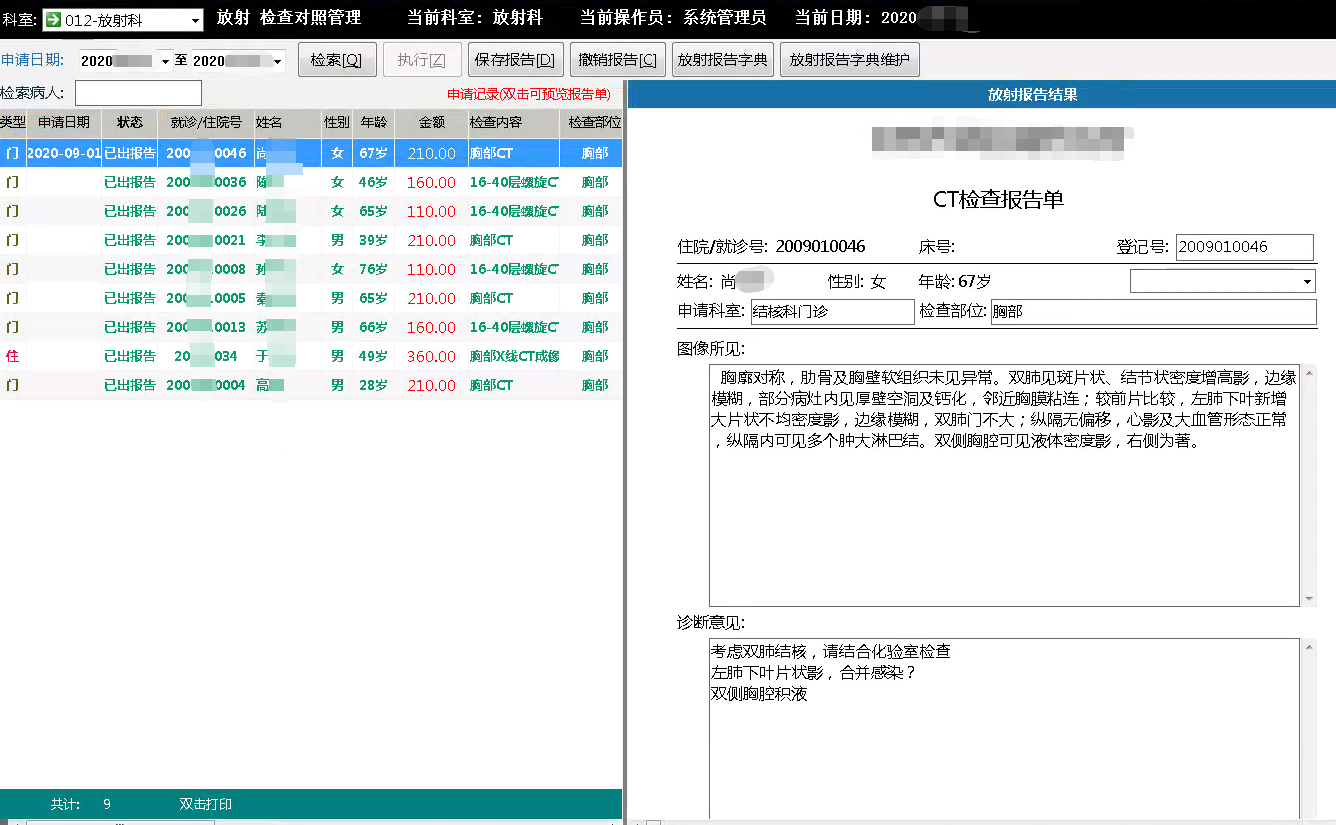The height and width of the screenshot is (825, 1336).
Task: Open 放射报告字典 dictionary
Action: tap(722, 60)
